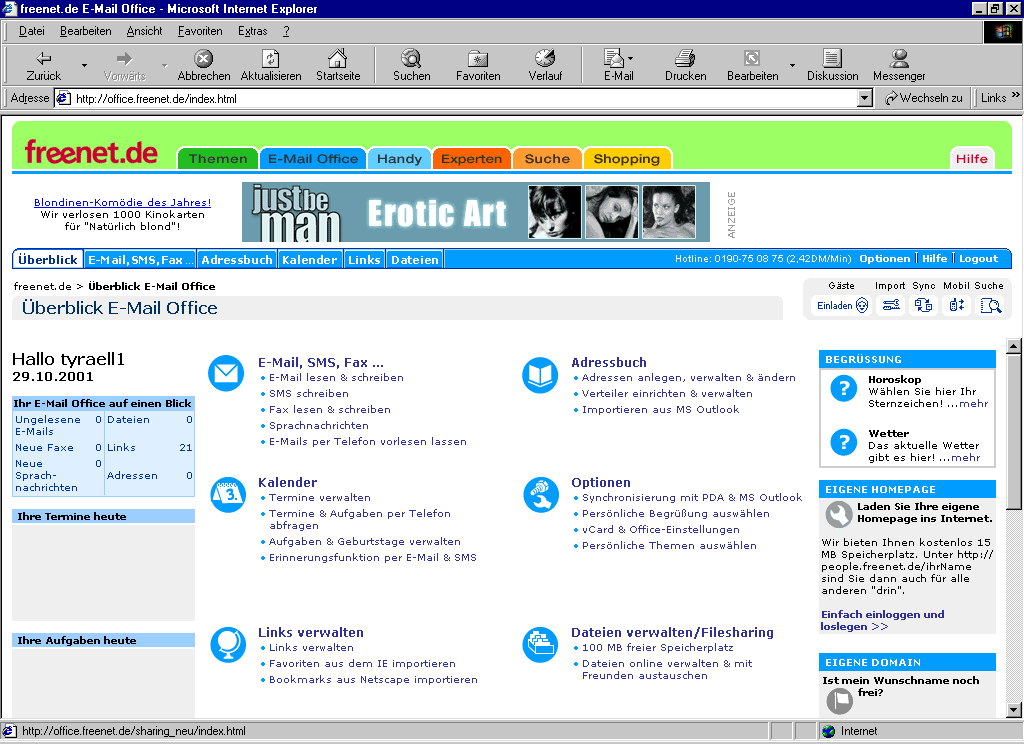Open the Adressbuch book icon
Viewport: 1024px width, 744px height.
[x=540, y=375]
